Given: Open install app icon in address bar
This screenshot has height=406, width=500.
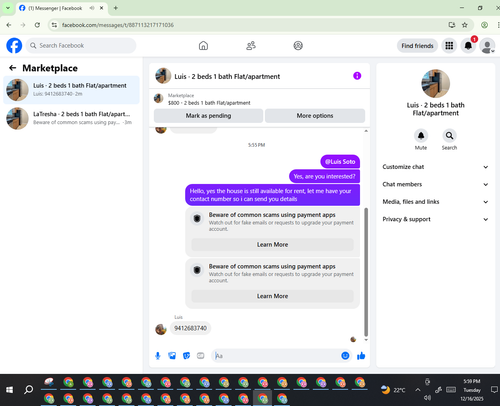Looking at the screenshot, I should [x=452, y=25].
